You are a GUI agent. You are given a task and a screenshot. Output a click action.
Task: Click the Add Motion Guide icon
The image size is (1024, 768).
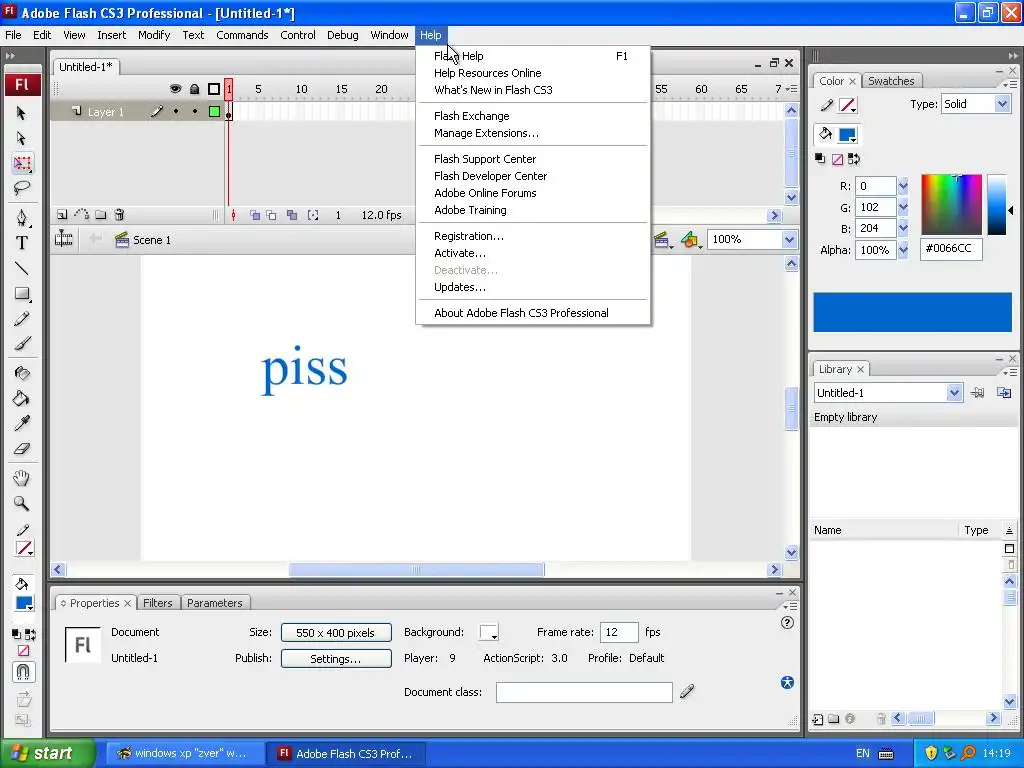(82, 214)
